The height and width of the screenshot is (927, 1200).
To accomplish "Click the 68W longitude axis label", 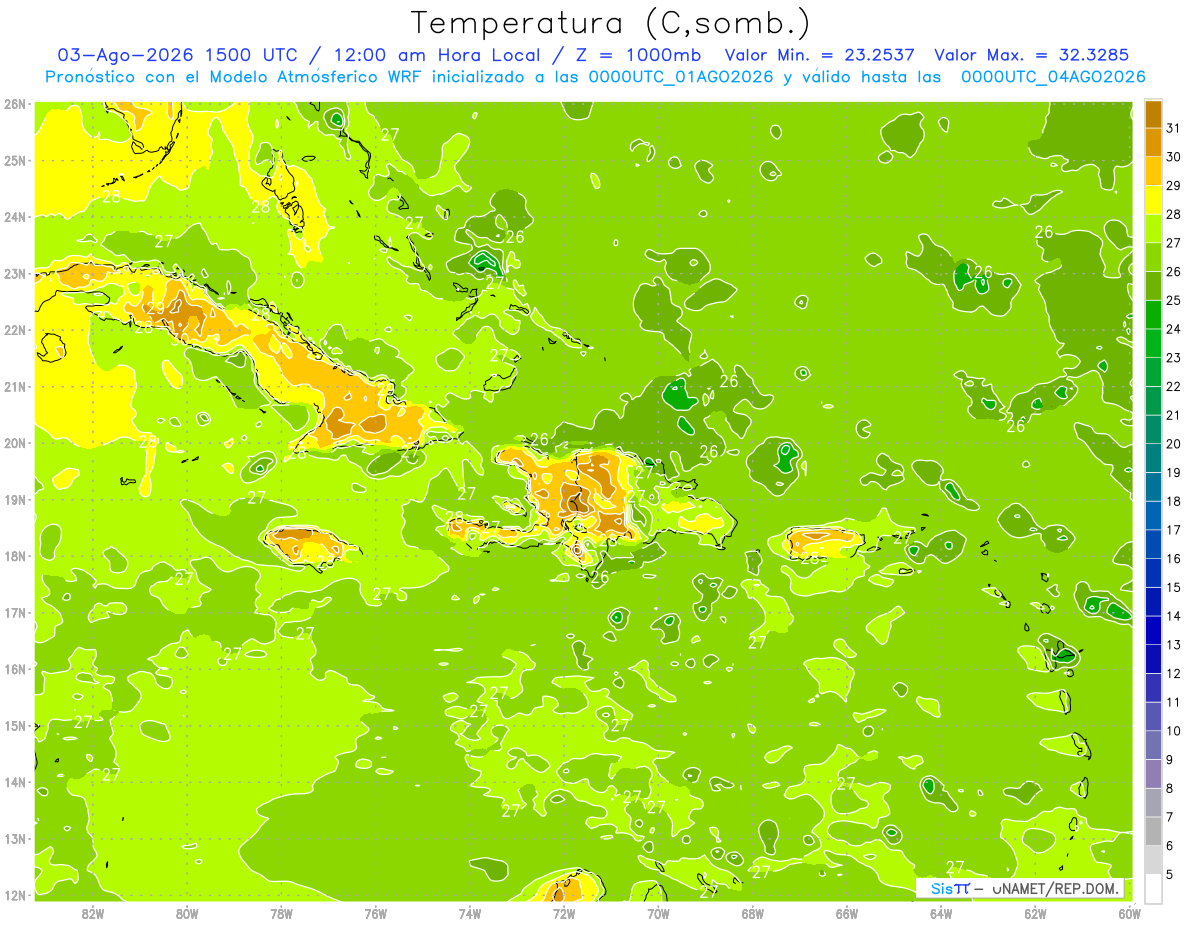I will 752,913.
